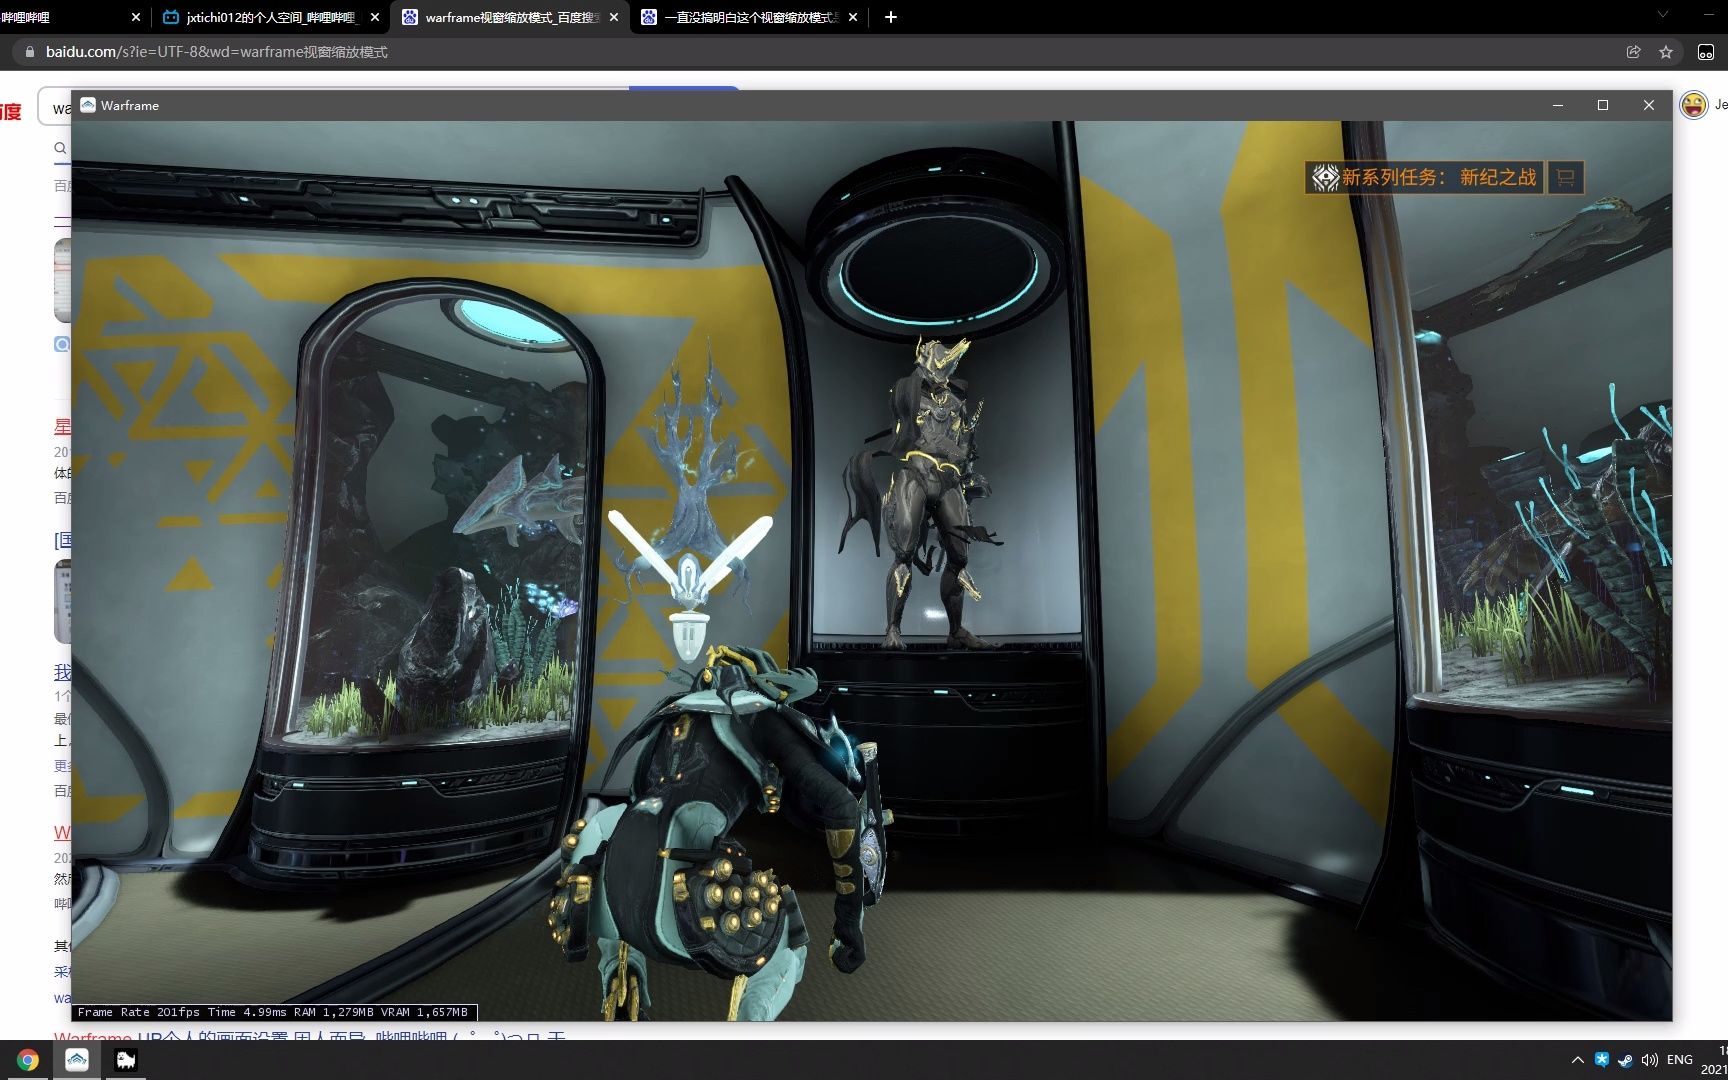Click the share page icon in the address bar

(x=1634, y=52)
